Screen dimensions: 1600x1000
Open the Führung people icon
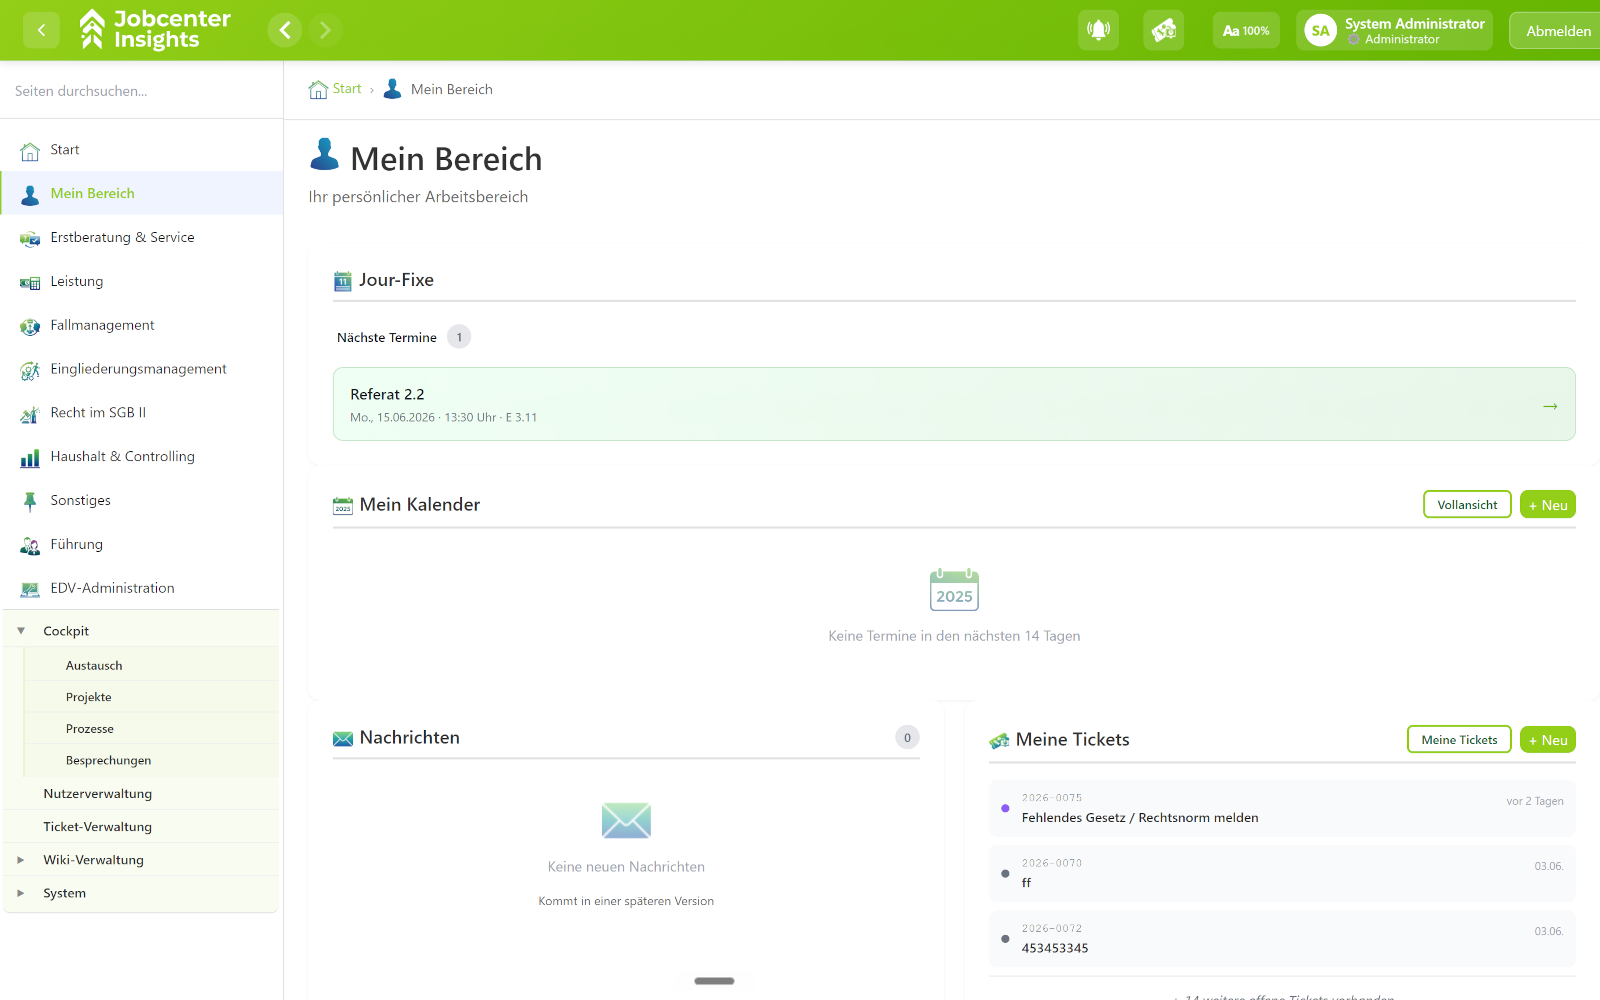click(x=30, y=545)
